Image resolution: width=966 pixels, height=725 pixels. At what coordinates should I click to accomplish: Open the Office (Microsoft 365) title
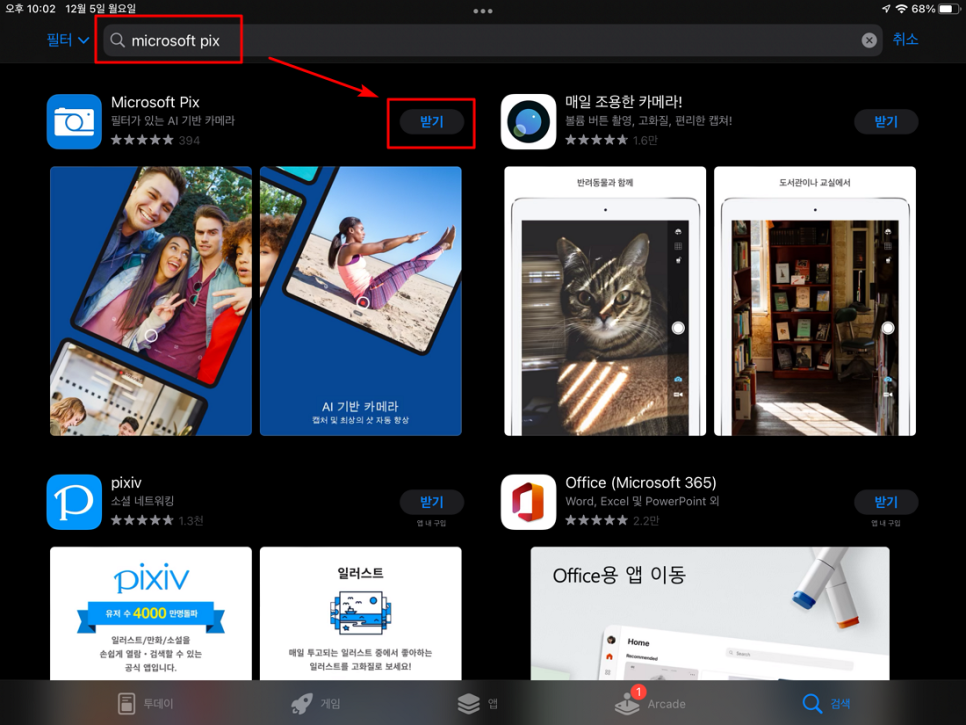[x=641, y=482]
